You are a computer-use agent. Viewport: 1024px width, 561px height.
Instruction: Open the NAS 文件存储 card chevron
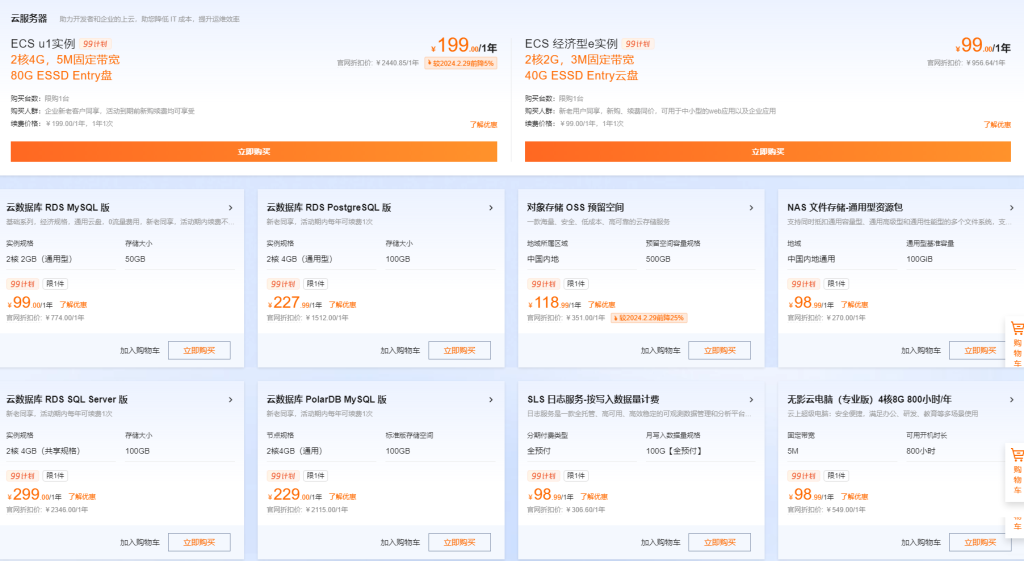[1011, 208]
